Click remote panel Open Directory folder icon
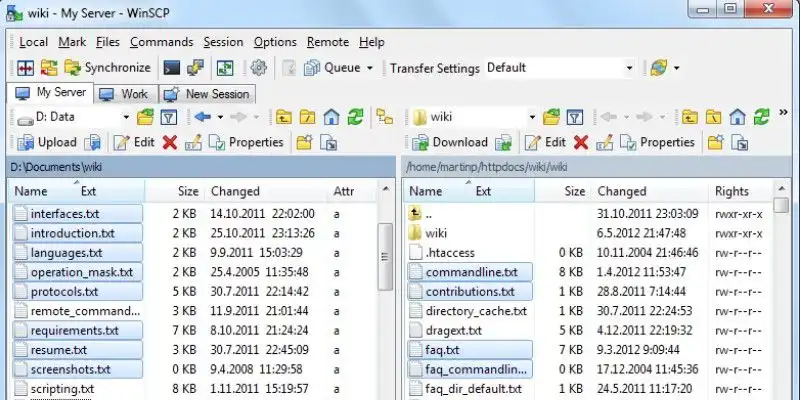800x400 pixels. tap(552, 117)
